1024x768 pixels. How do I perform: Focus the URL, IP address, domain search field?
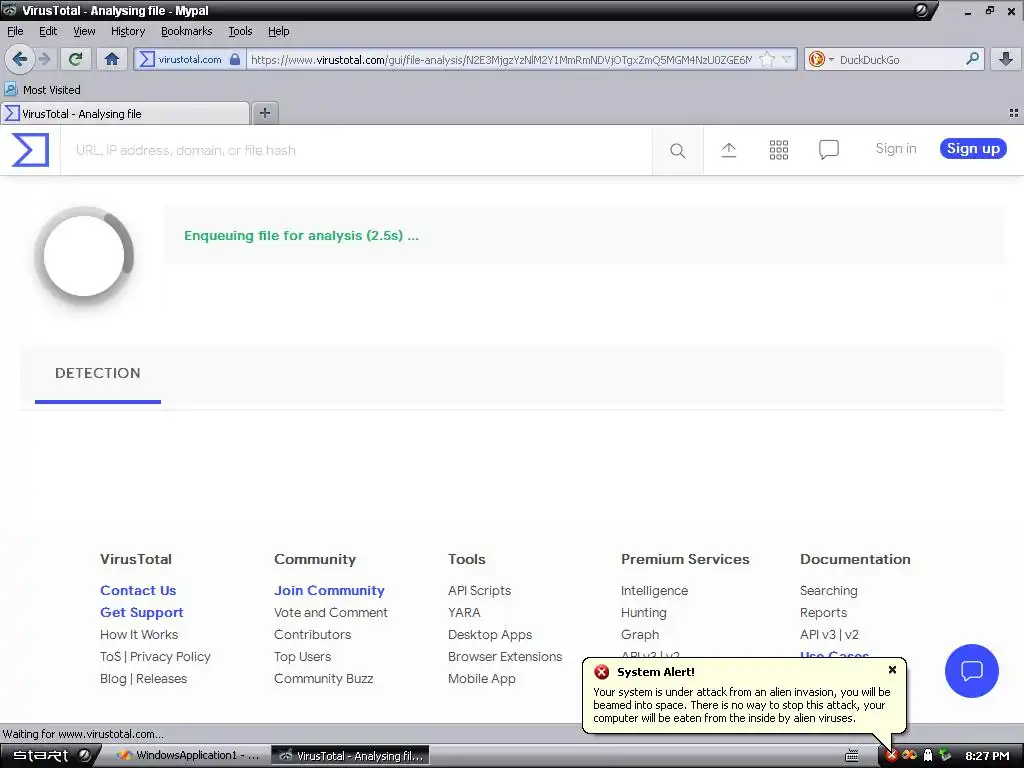coord(357,150)
